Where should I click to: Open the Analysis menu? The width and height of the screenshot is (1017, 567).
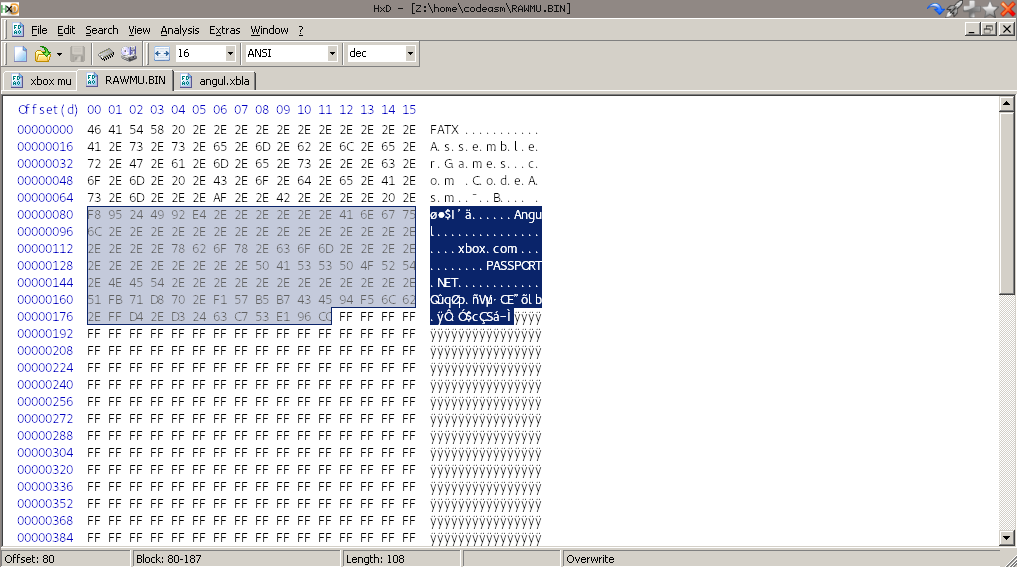pos(180,30)
